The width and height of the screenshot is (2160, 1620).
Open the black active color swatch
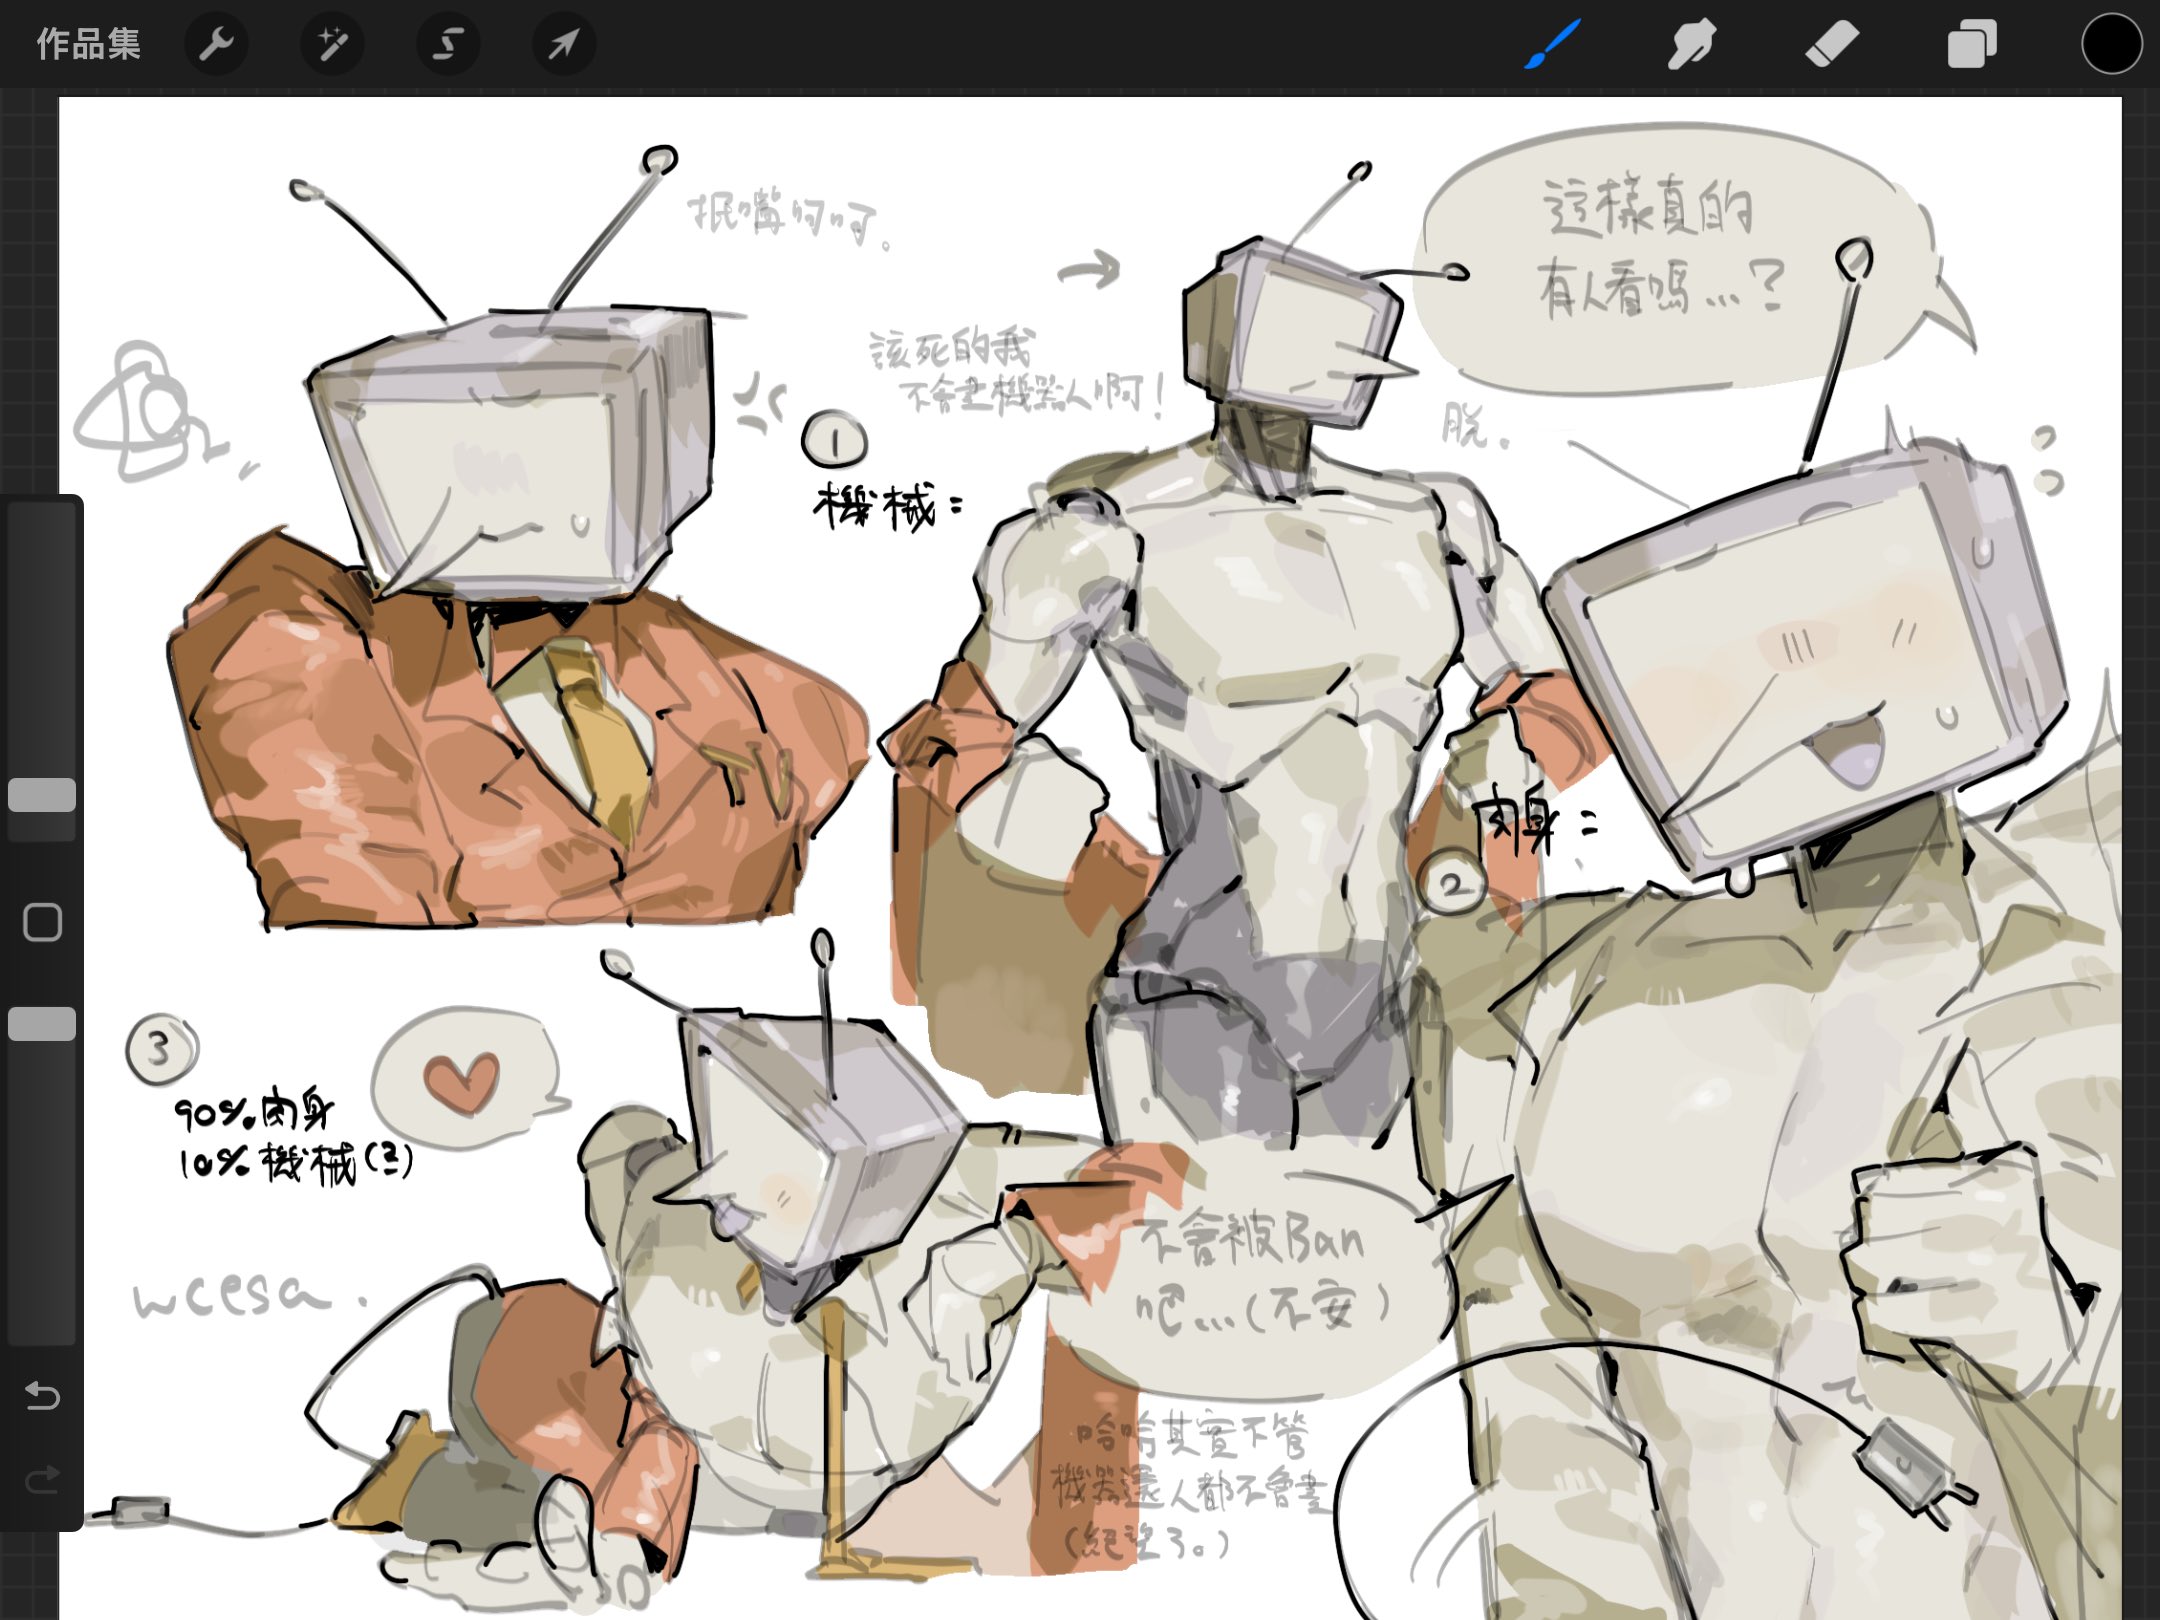click(x=2111, y=45)
